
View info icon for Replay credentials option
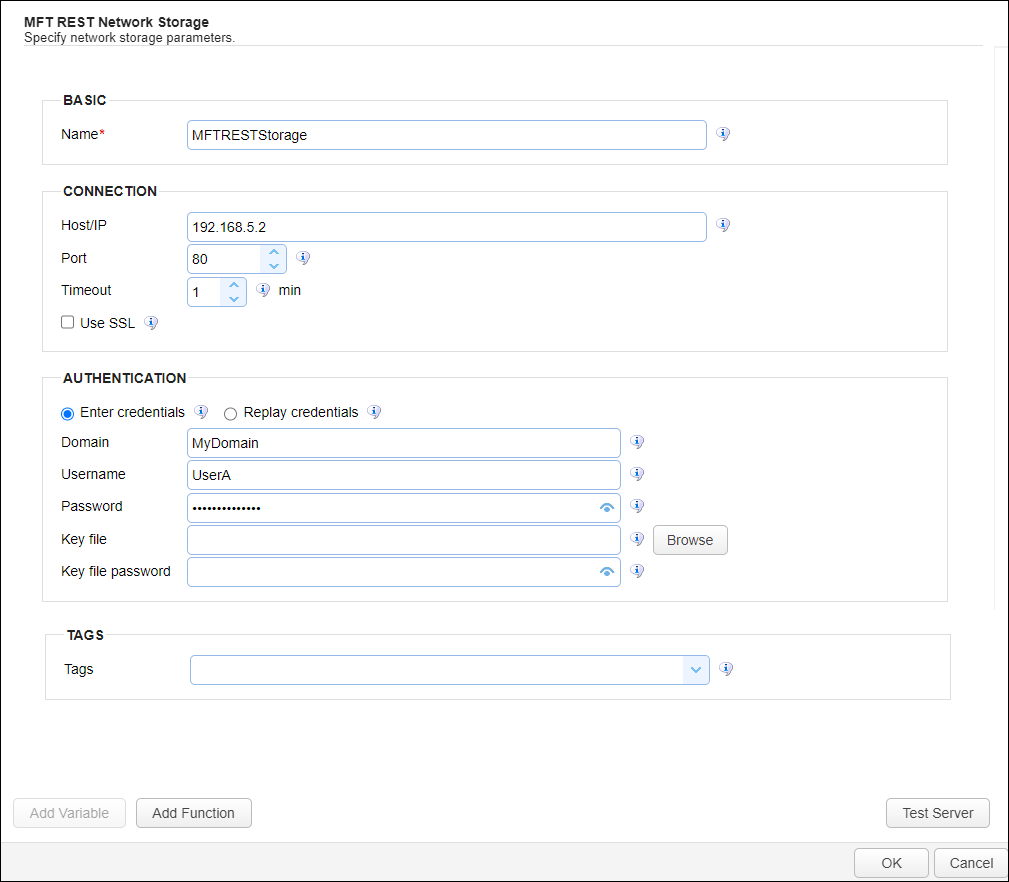click(374, 412)
